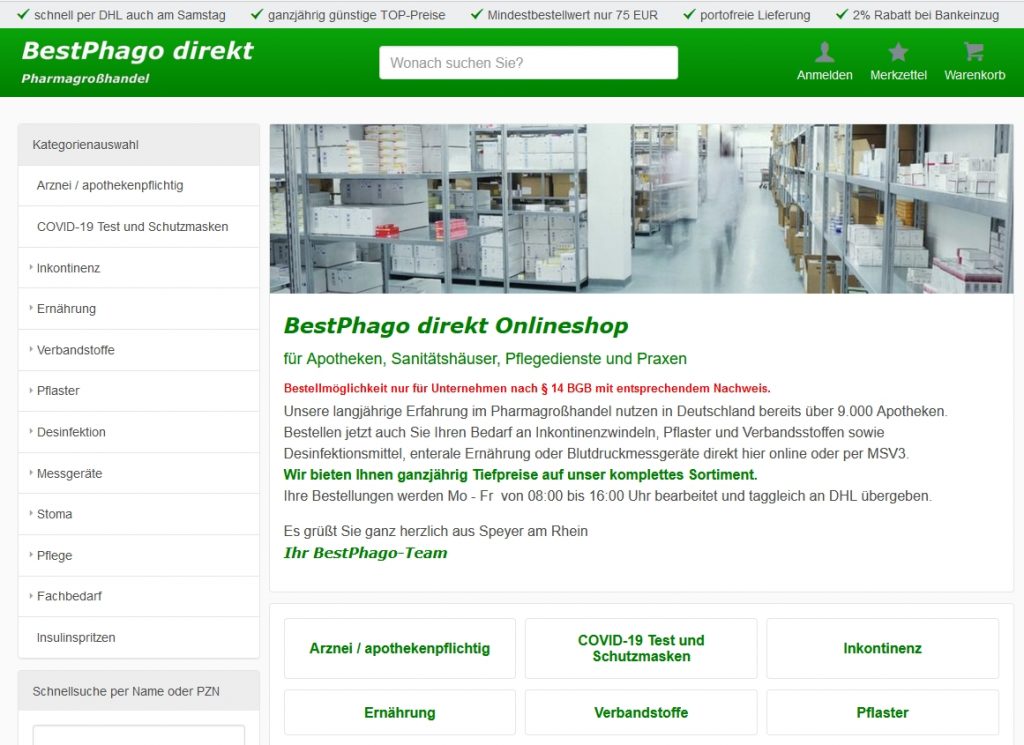
Task: Expand the Verbandstoffe sidebar category
Action: pos(75,350)
